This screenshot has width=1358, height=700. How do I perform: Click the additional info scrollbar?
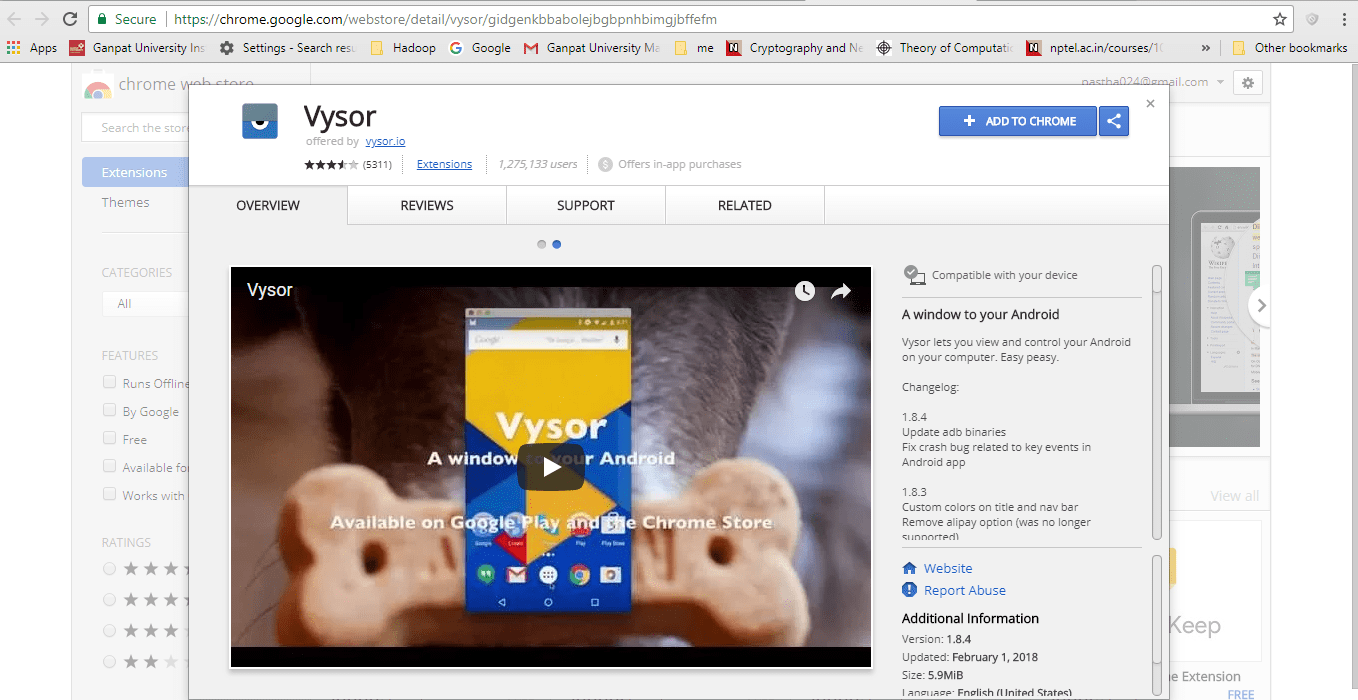click(x=1157, y=624)
